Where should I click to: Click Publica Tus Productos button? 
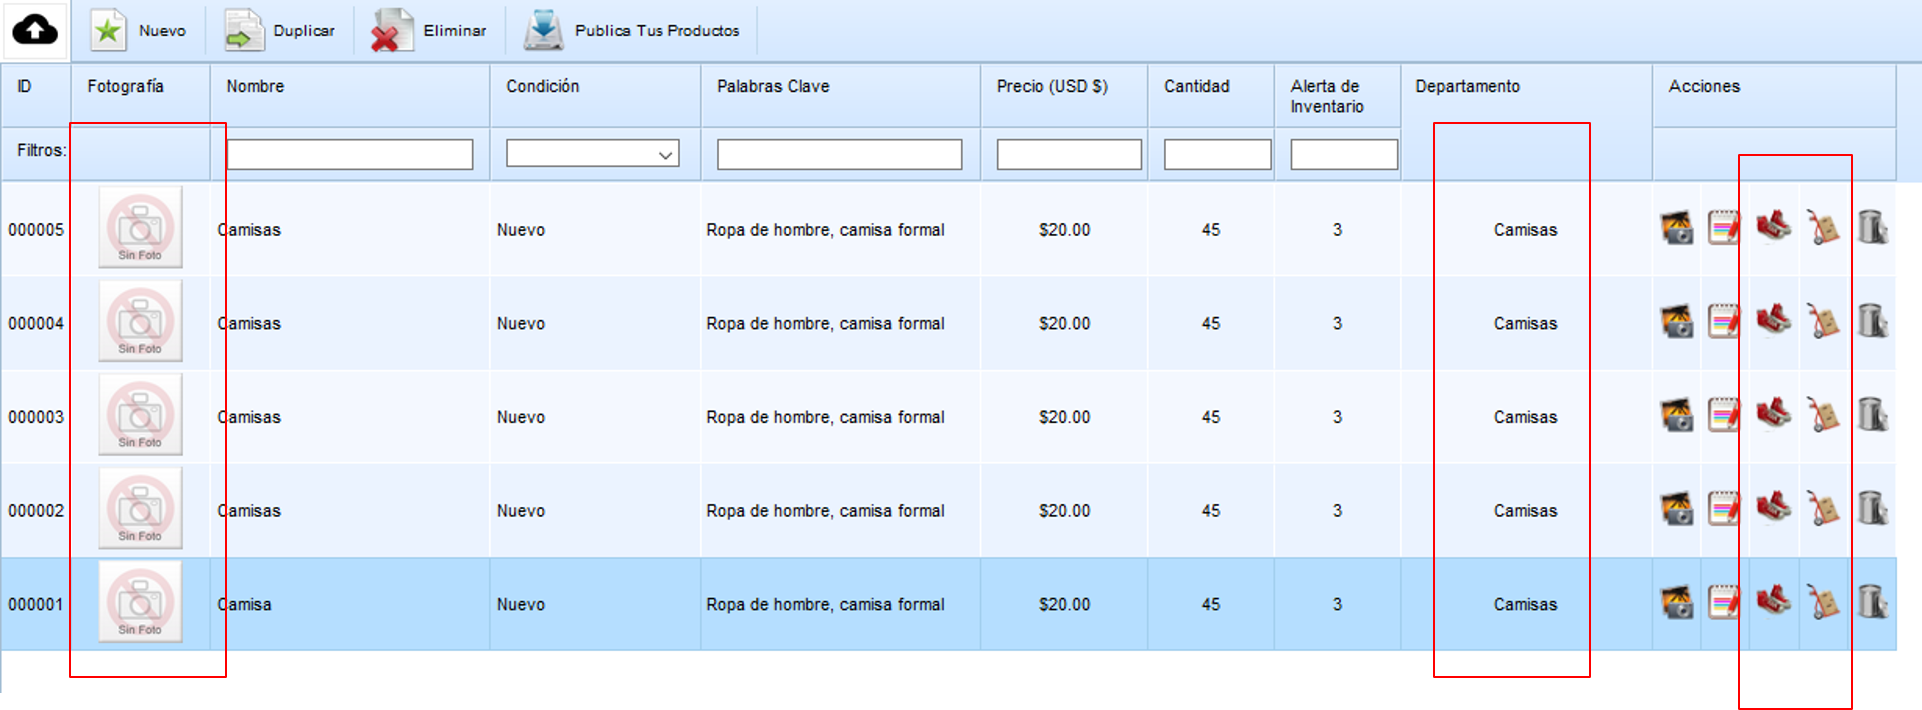[x=632, y=30]
